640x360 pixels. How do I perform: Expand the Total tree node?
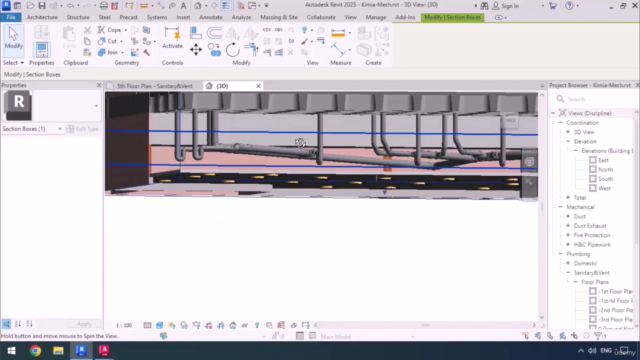[x=568, y=198]
